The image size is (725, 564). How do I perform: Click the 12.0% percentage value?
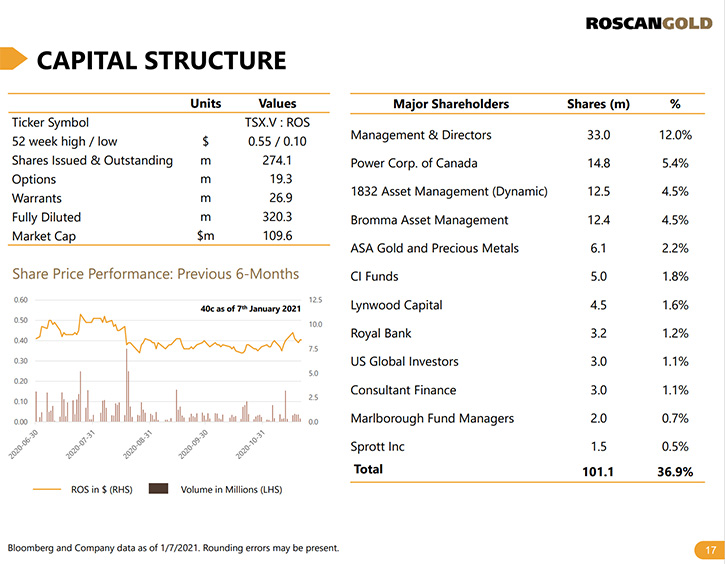[x=675, y=135]
